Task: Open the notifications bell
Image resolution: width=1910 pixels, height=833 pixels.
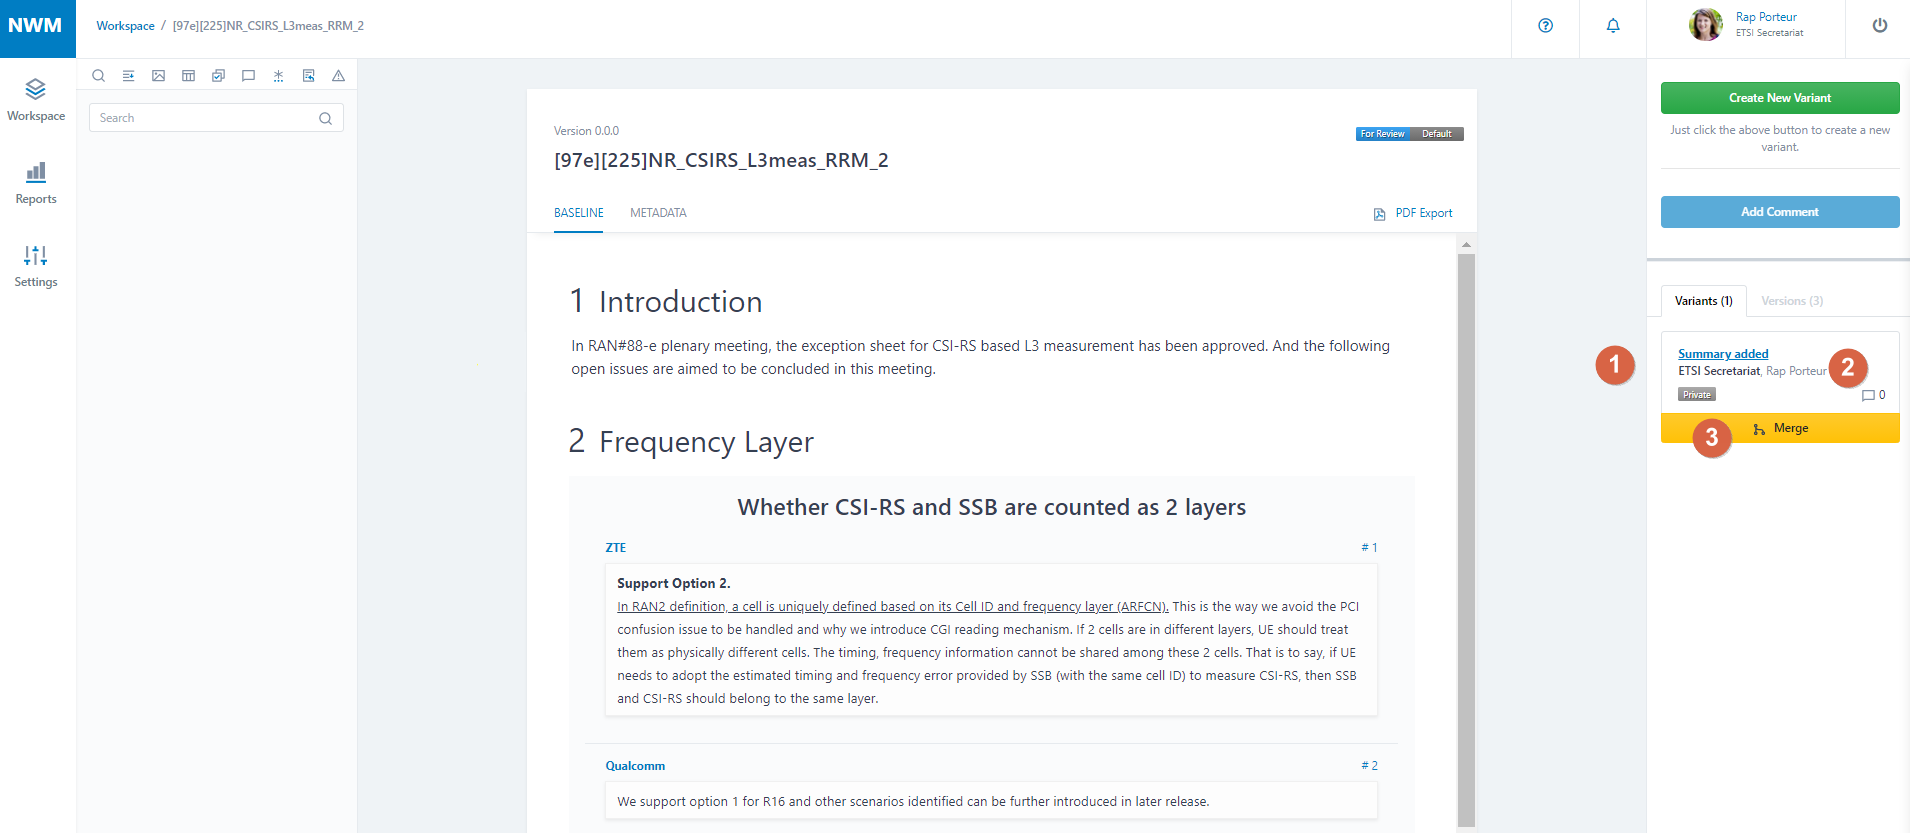Action: 1613,26
